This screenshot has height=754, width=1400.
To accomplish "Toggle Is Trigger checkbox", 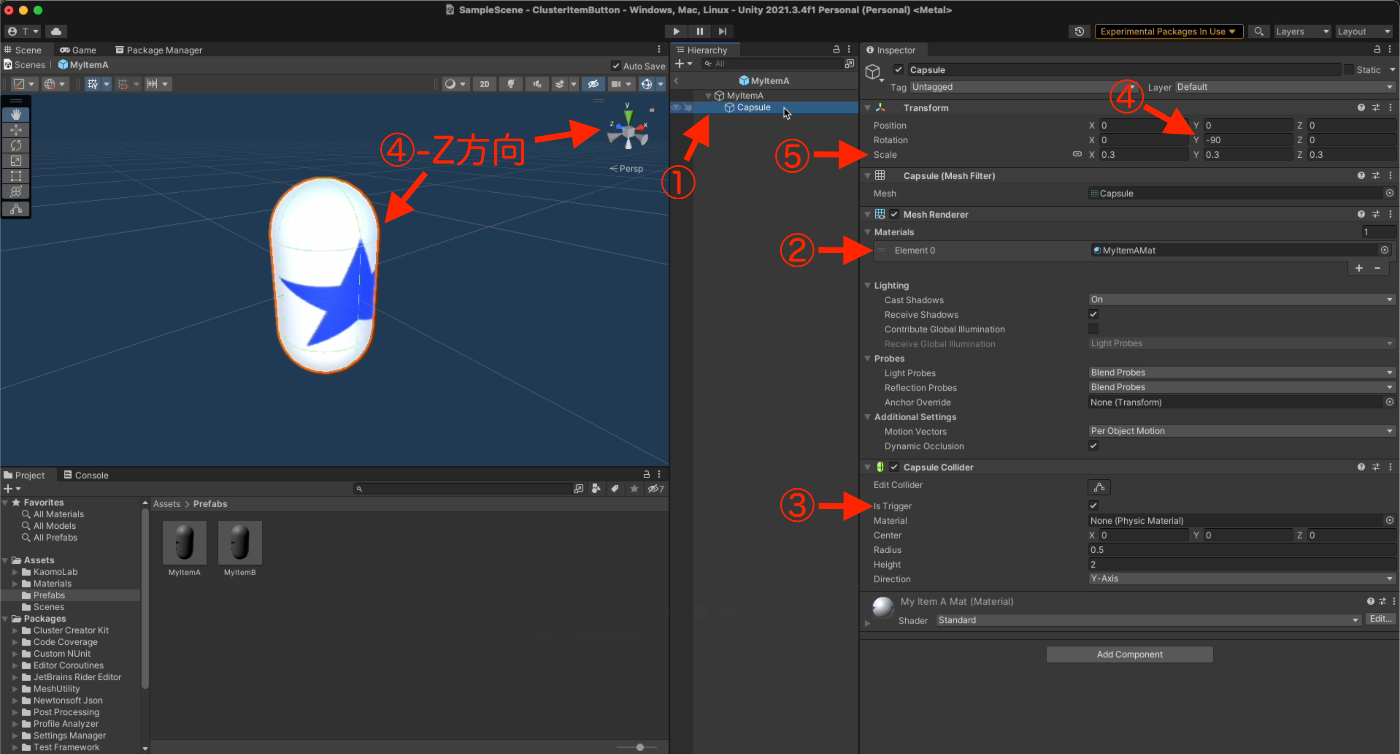I will 1093,506.
